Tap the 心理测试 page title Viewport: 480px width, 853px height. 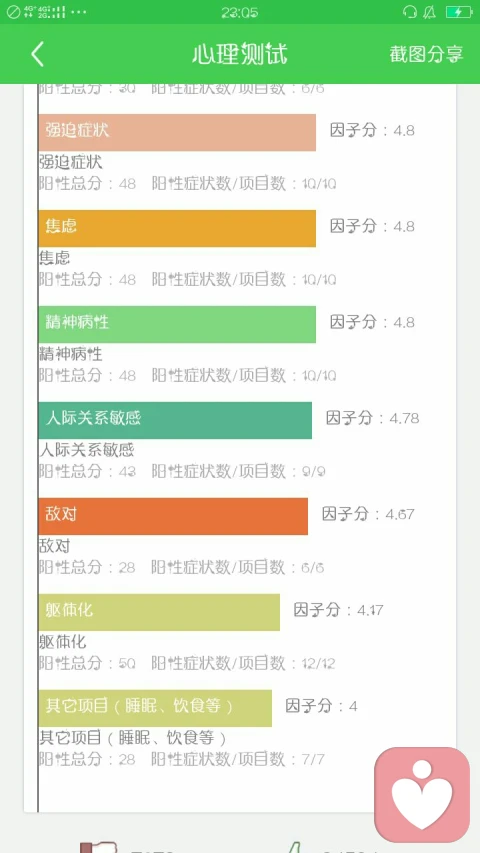(x=239, y=54)
